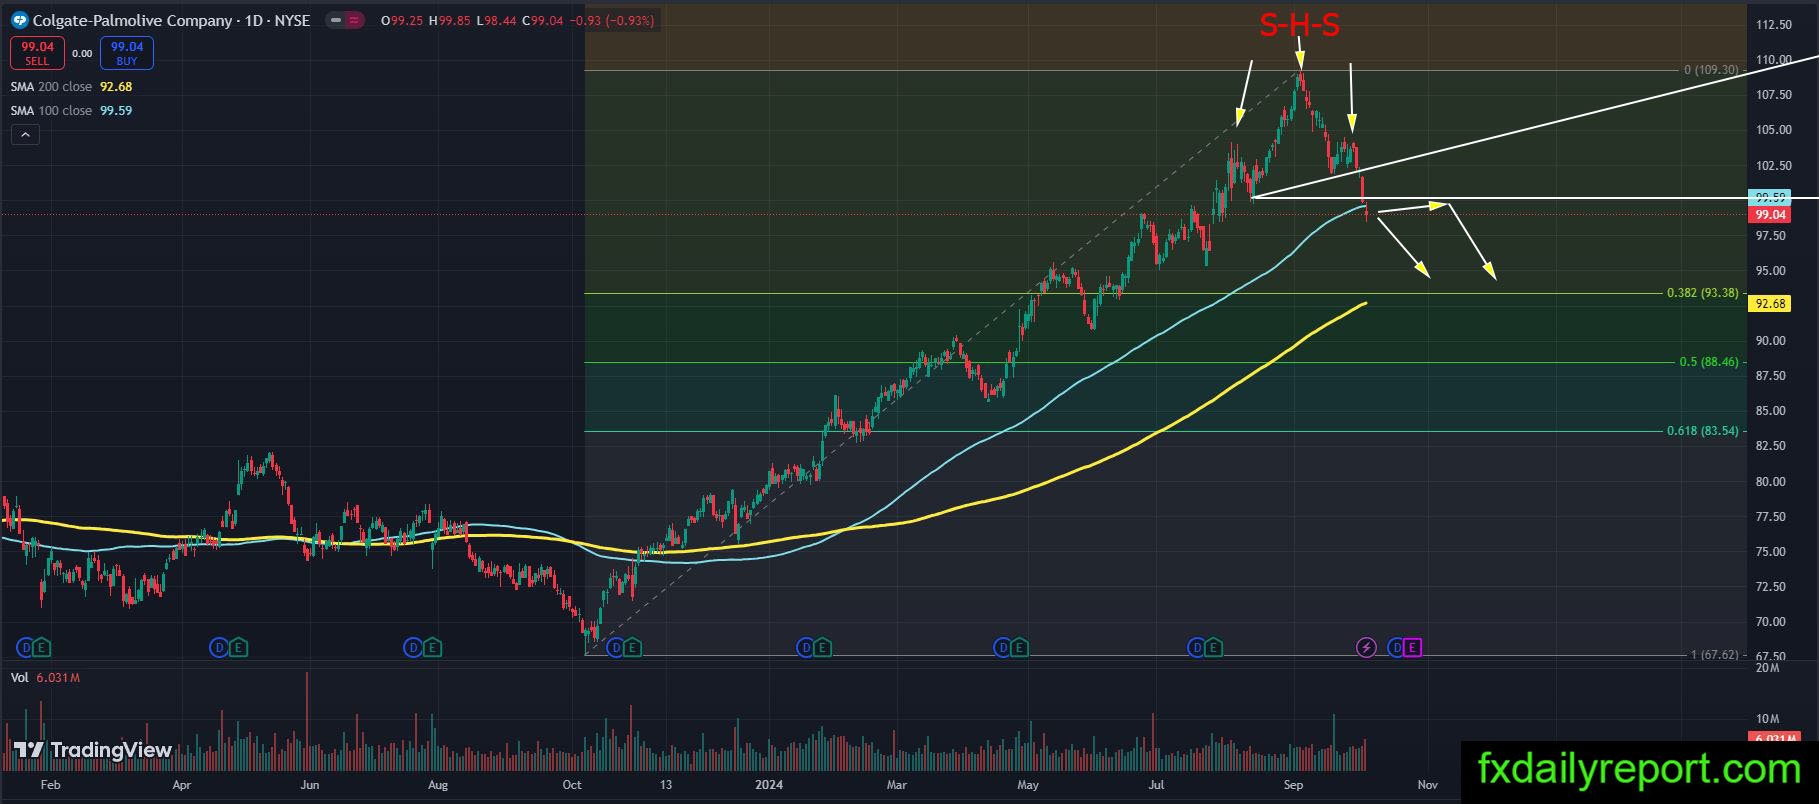Select the SMA 100 close legend entry
Screen dimensions: 1819x804
click(71, 111)
